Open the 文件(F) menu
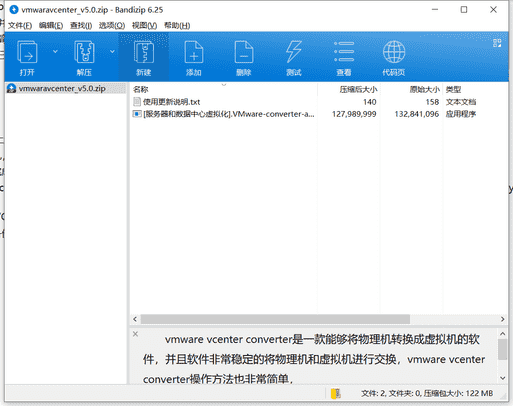 (x=20, y=26)
